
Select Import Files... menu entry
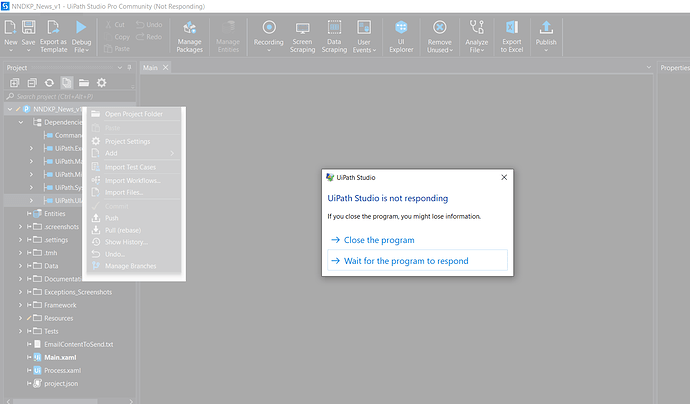134,192
